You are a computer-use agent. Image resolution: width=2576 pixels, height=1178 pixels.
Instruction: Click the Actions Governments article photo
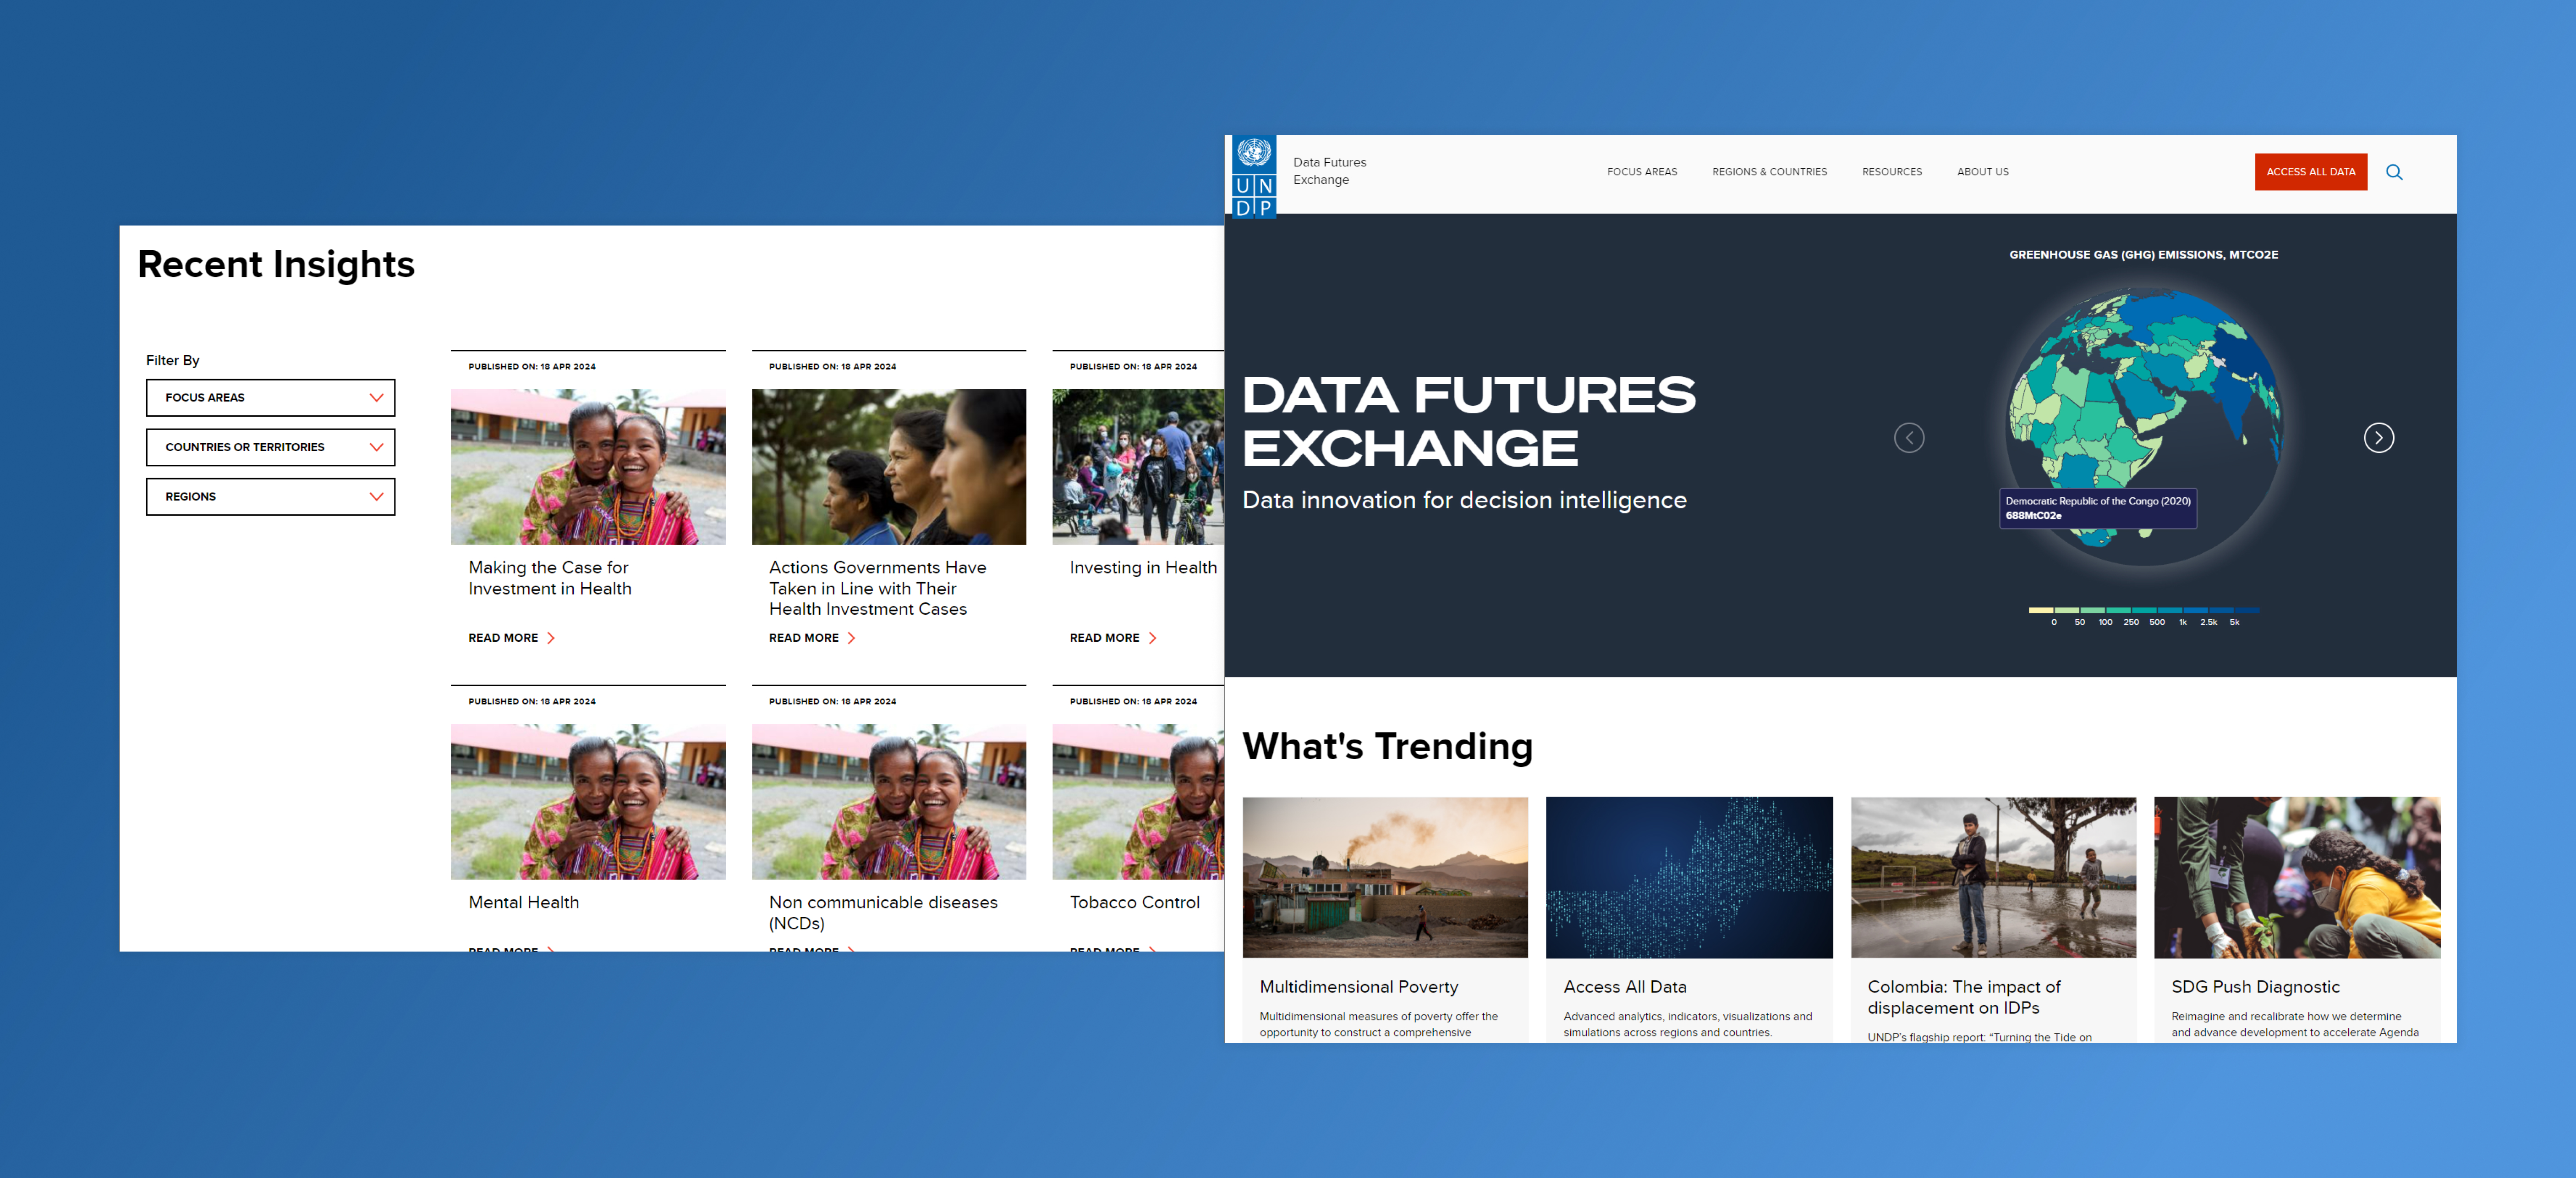click(x=889, y=467)
